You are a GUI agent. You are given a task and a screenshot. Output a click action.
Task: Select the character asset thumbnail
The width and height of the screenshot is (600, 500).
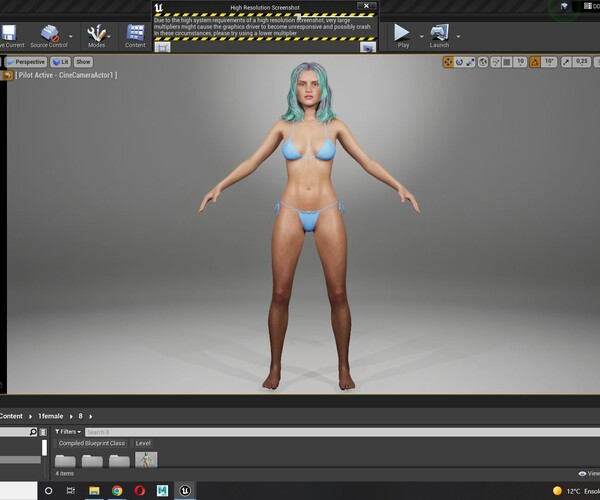[x=146, y=460]
